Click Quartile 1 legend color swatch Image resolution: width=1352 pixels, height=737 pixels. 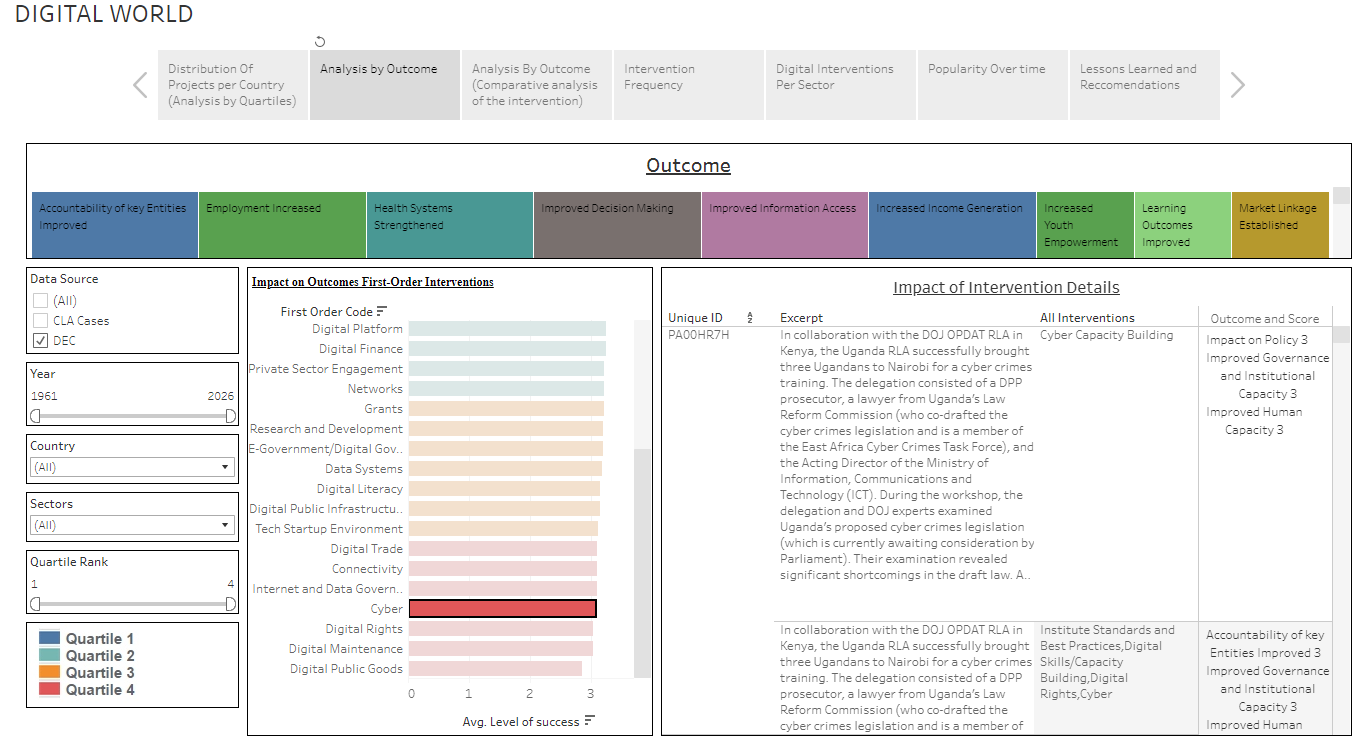tap(50, 638)
